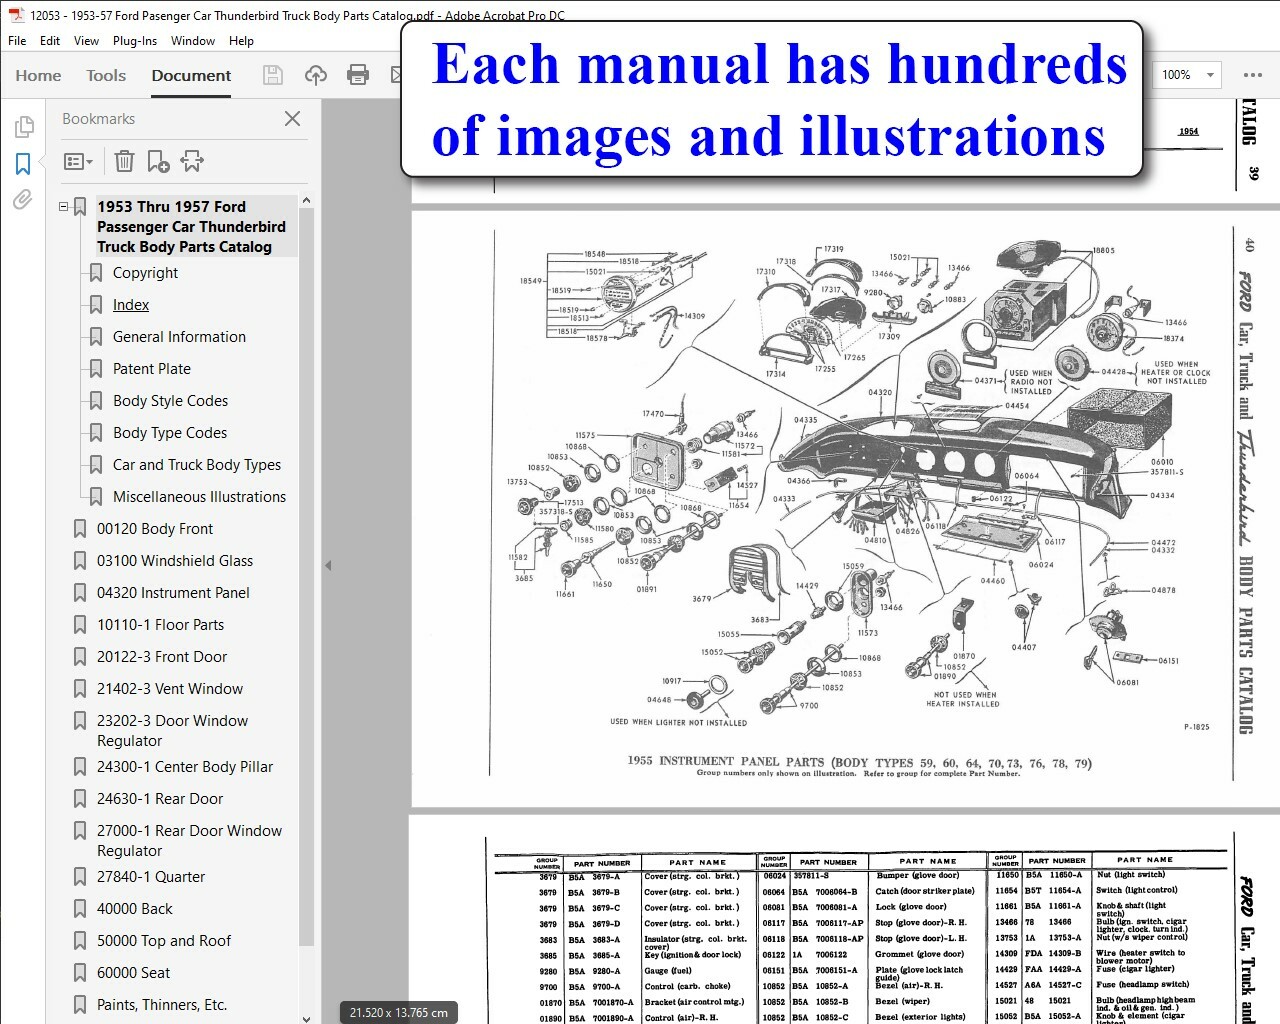Click bookmark icon beside 10110-1 Floor Parts
1280x1024 pixels.
(80, 625)
